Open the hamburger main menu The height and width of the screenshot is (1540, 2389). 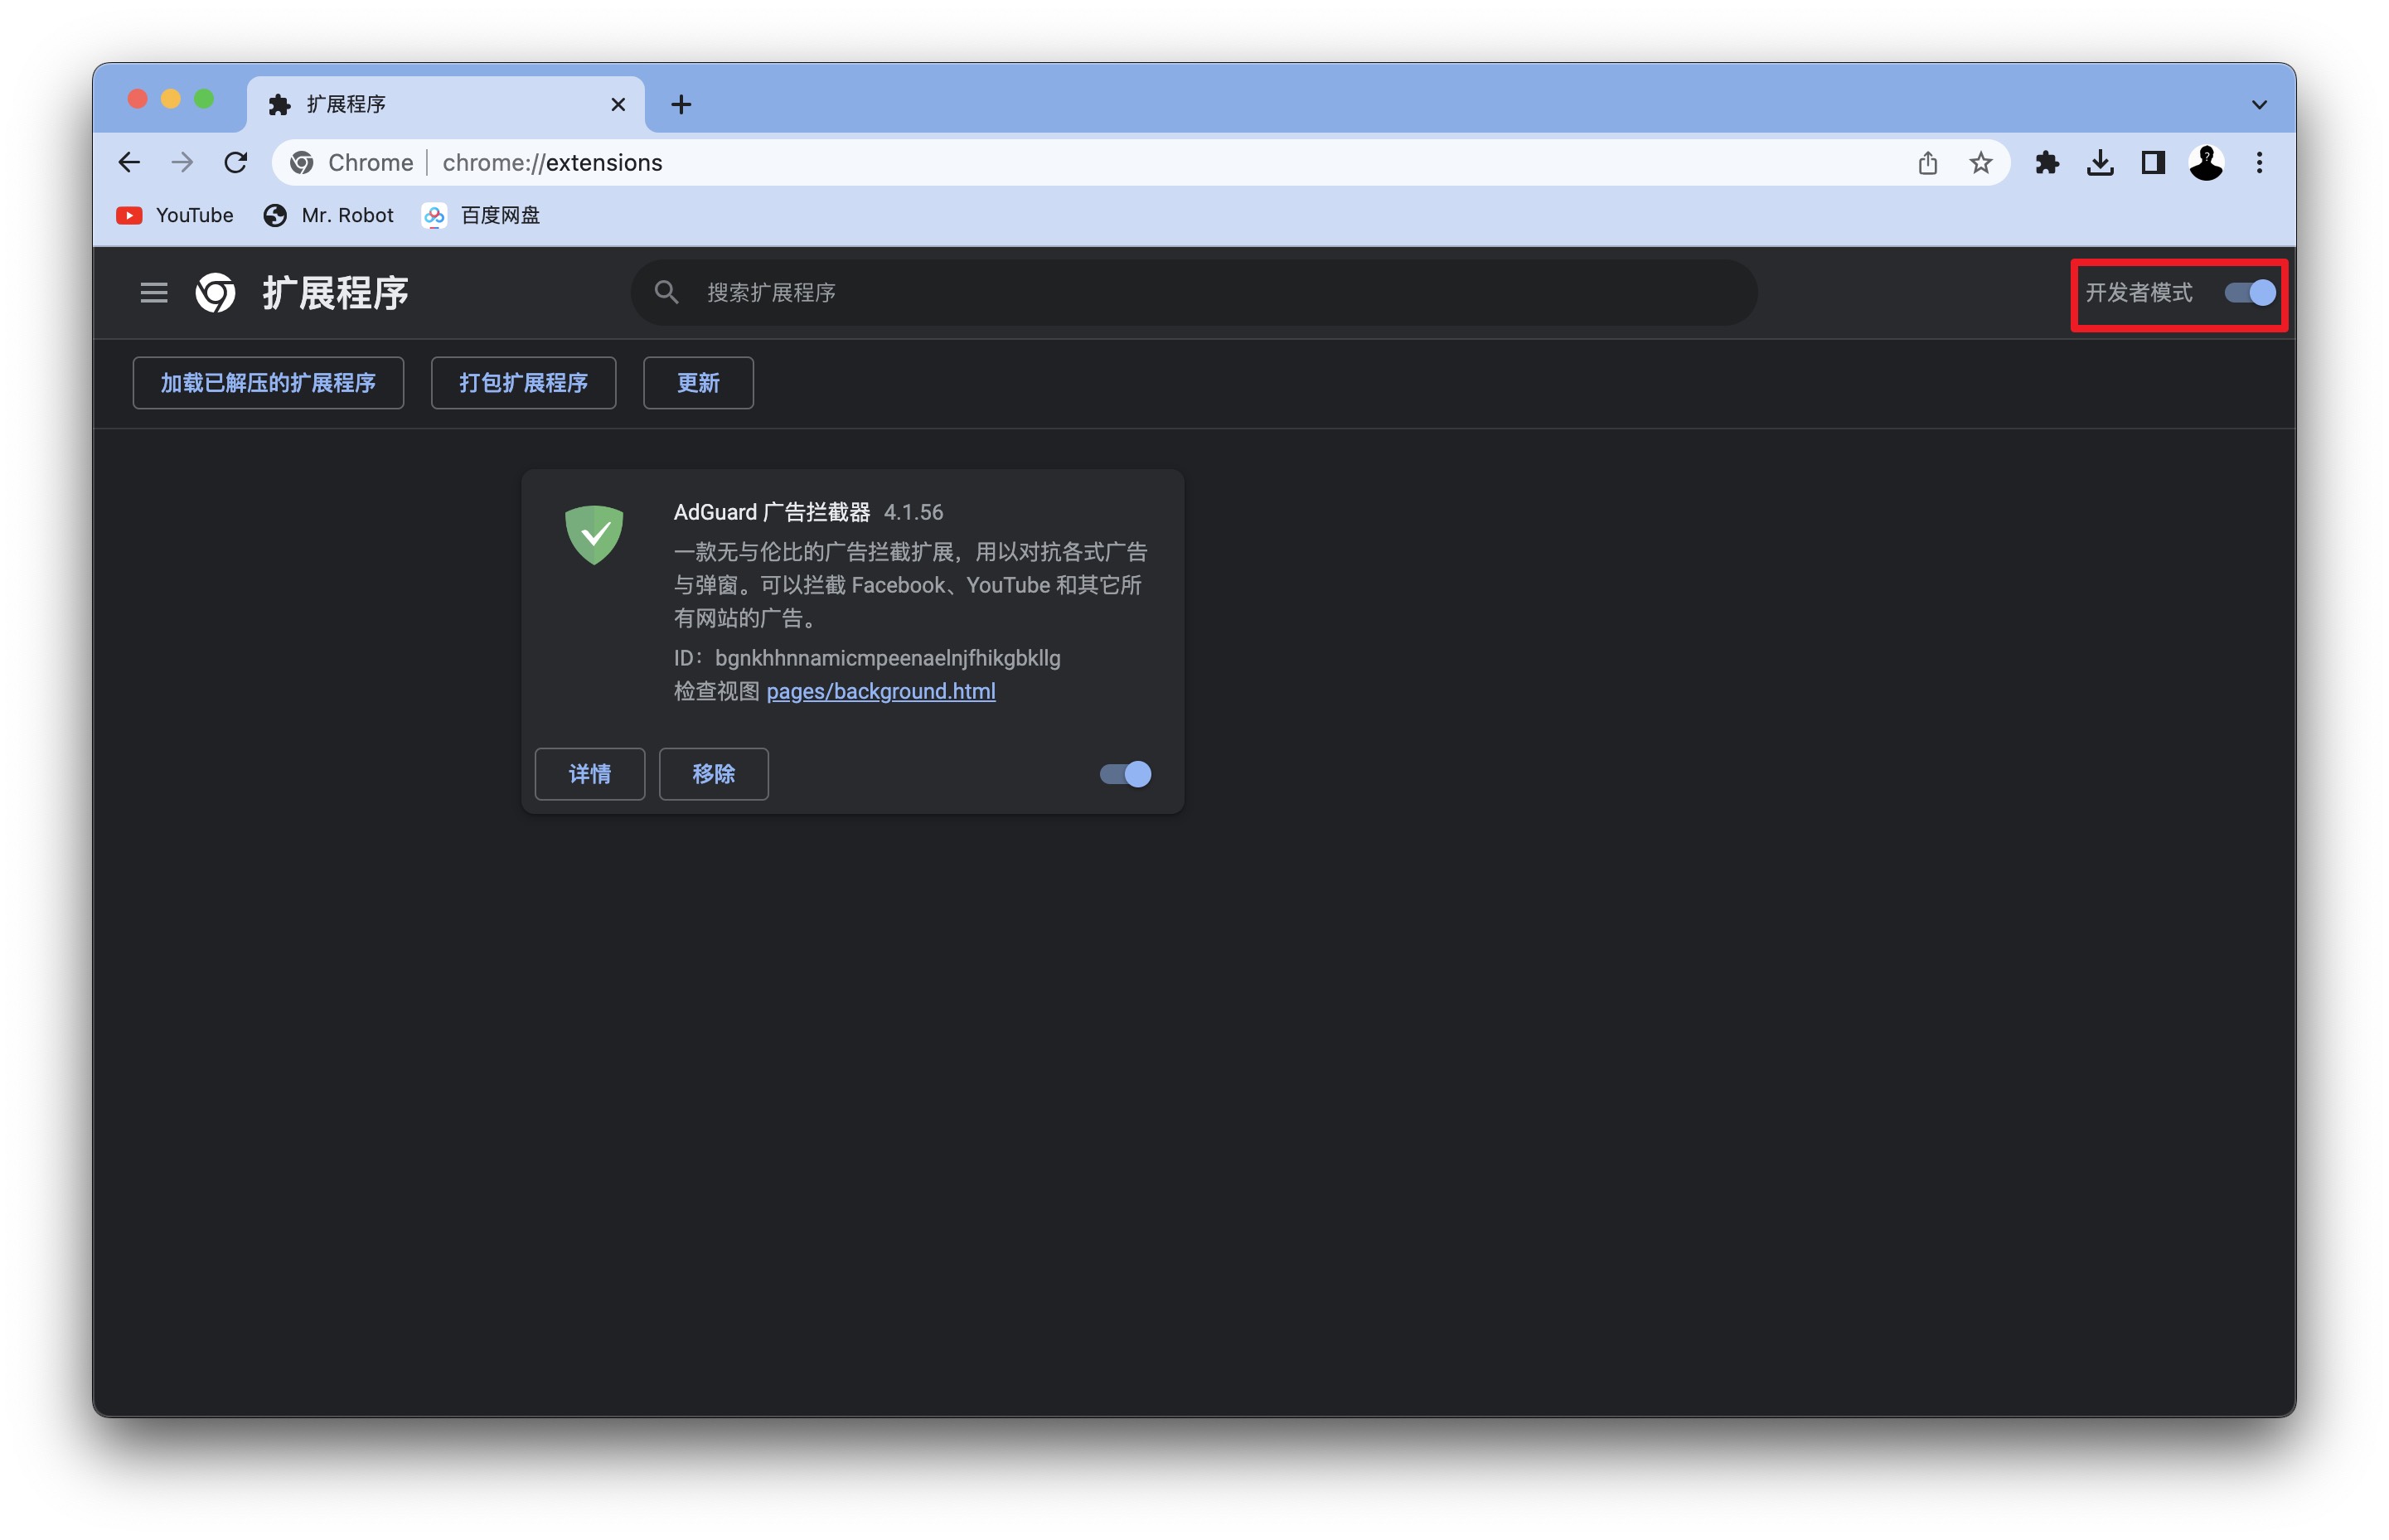coord(154,293)
